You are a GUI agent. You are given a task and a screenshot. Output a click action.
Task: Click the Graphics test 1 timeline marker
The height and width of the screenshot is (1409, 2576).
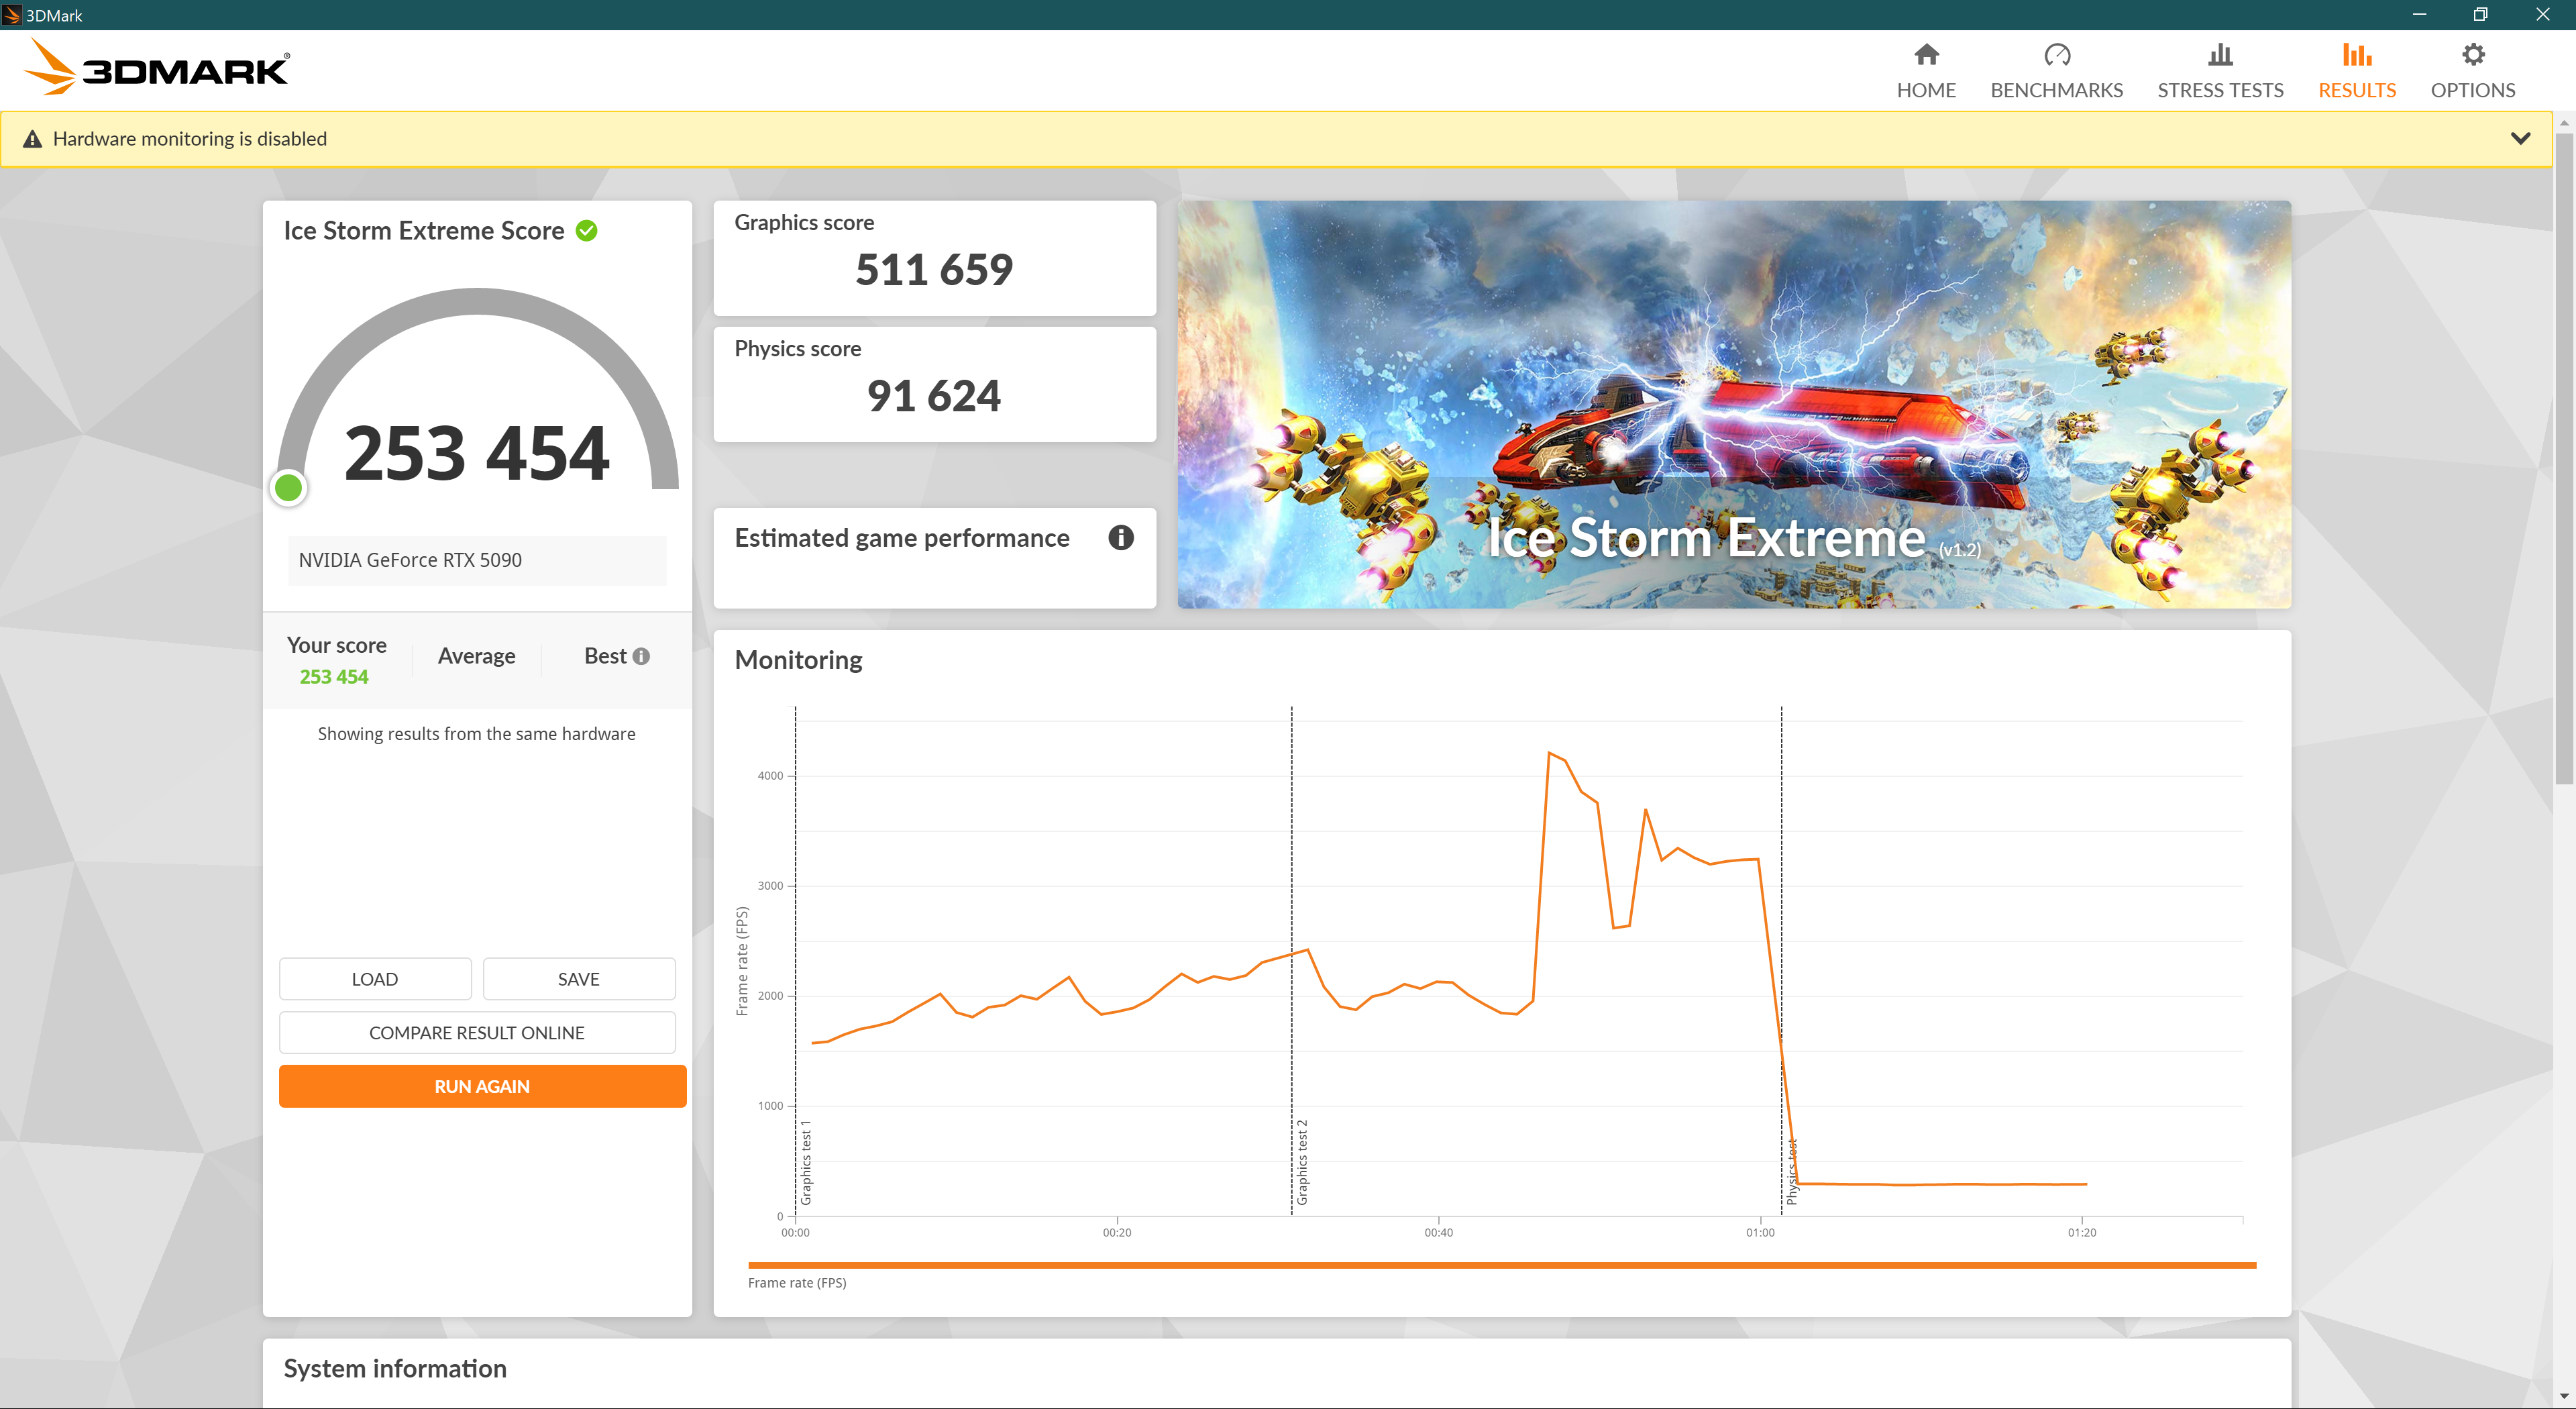[x=806, y=1162]
